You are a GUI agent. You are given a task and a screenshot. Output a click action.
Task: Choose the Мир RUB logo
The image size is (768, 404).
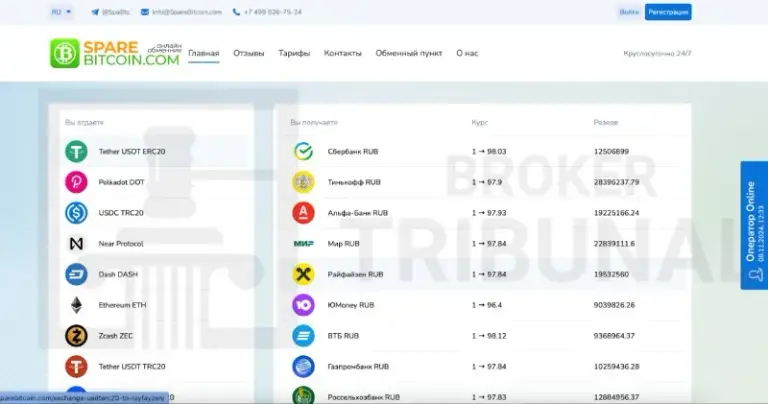click(304, 244)
